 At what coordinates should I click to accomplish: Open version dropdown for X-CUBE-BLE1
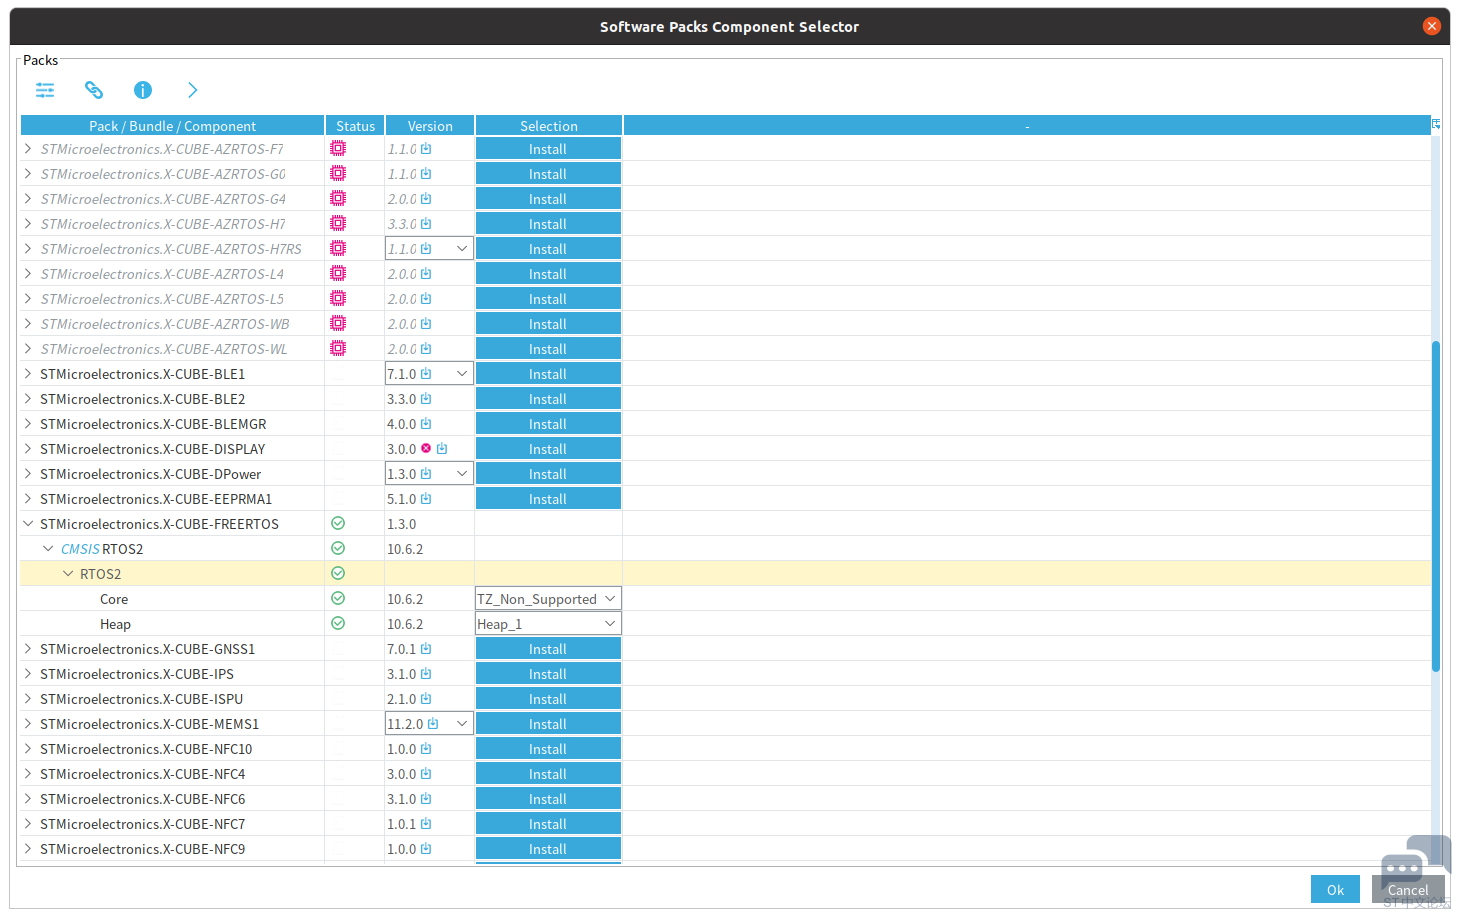tap(462, 373)
